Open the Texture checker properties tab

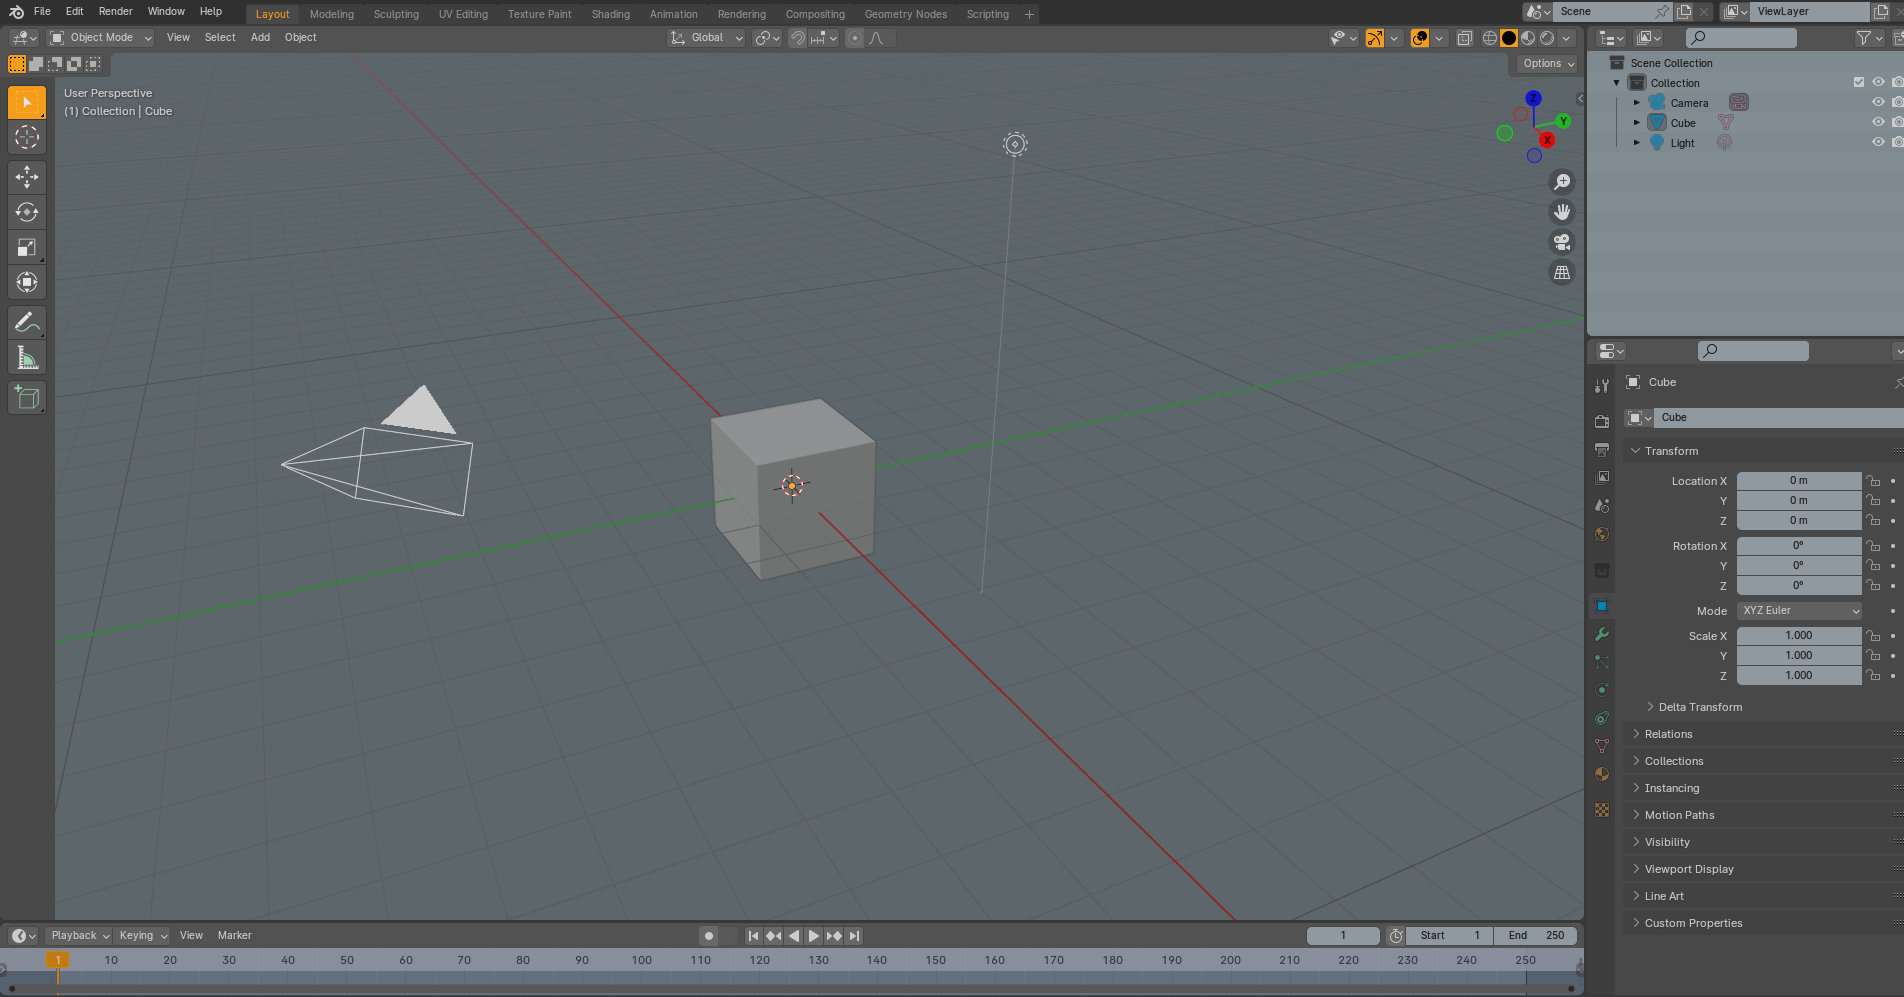click(x=1602, y=810)
